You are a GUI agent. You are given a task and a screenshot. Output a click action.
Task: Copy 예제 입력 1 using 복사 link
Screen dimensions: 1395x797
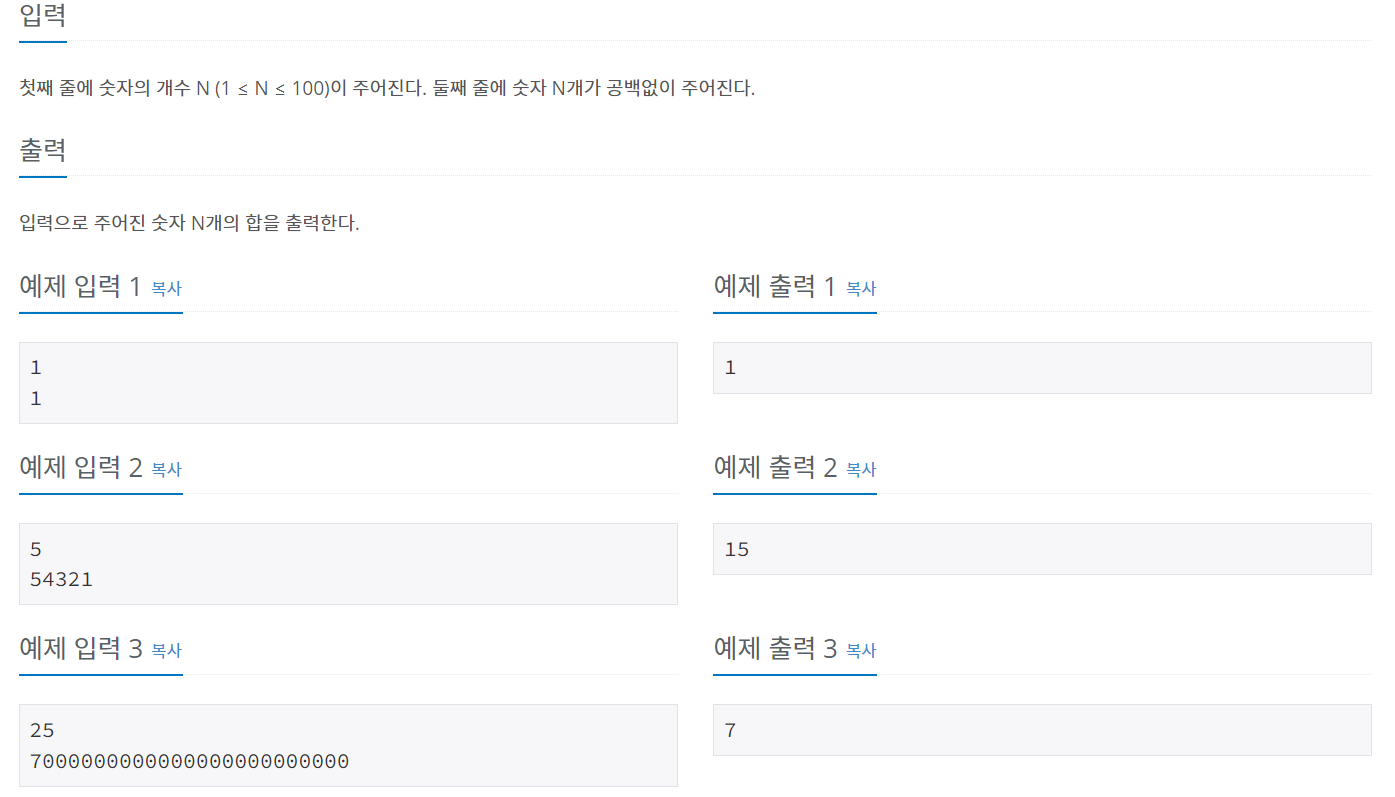click(166, 288)
